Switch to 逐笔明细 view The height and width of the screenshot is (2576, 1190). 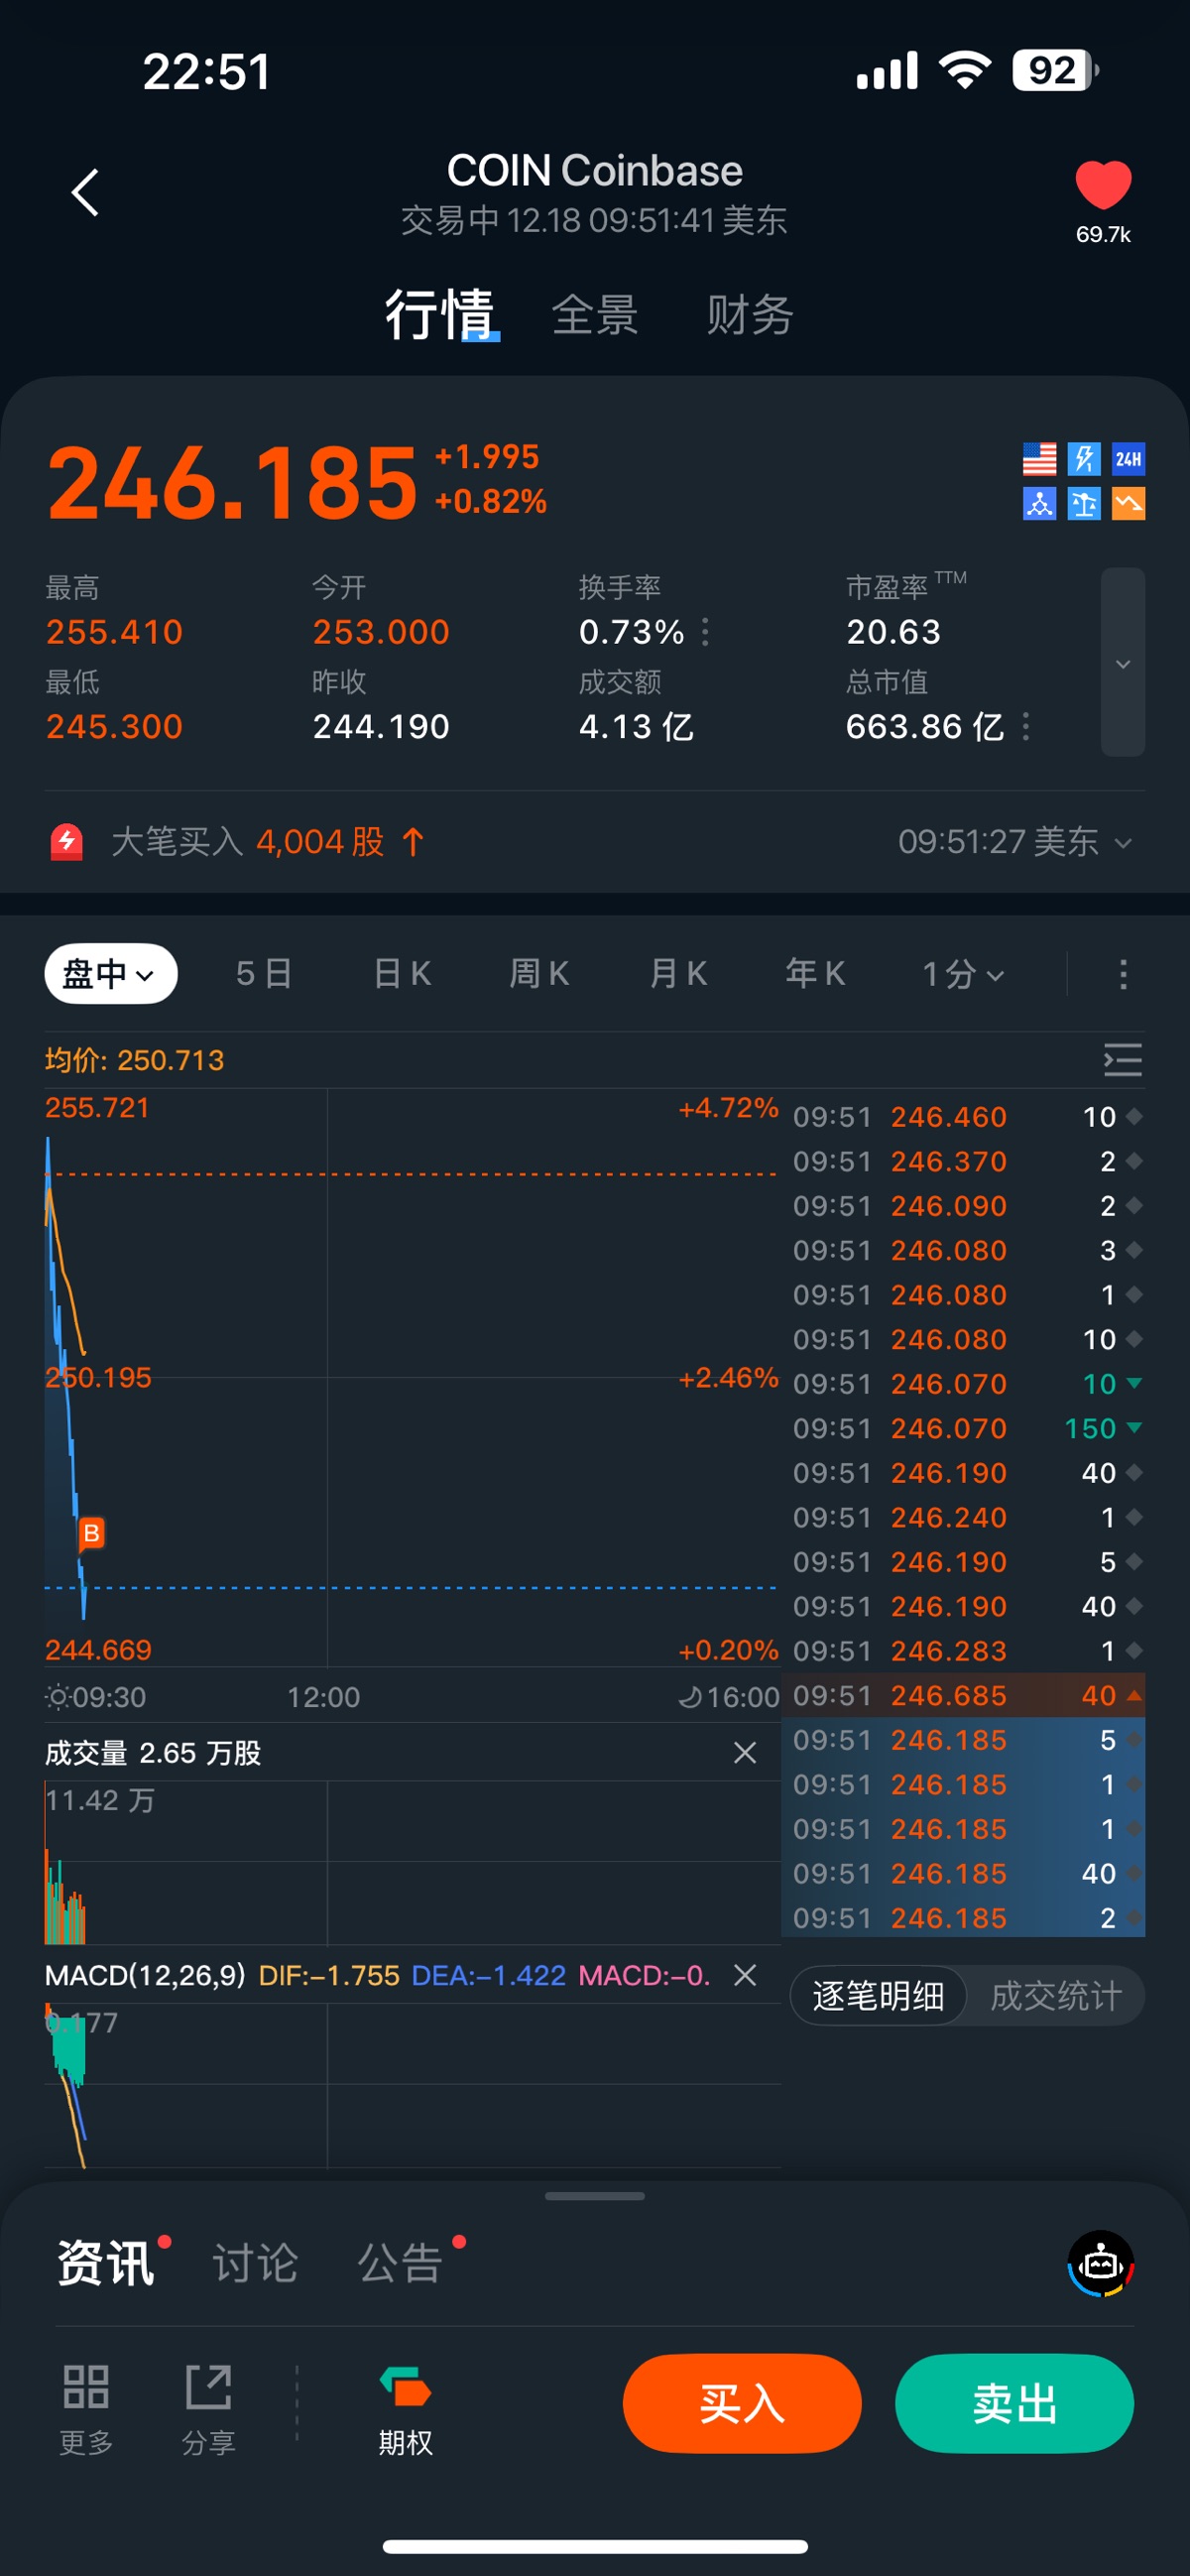coord(878,1996)
